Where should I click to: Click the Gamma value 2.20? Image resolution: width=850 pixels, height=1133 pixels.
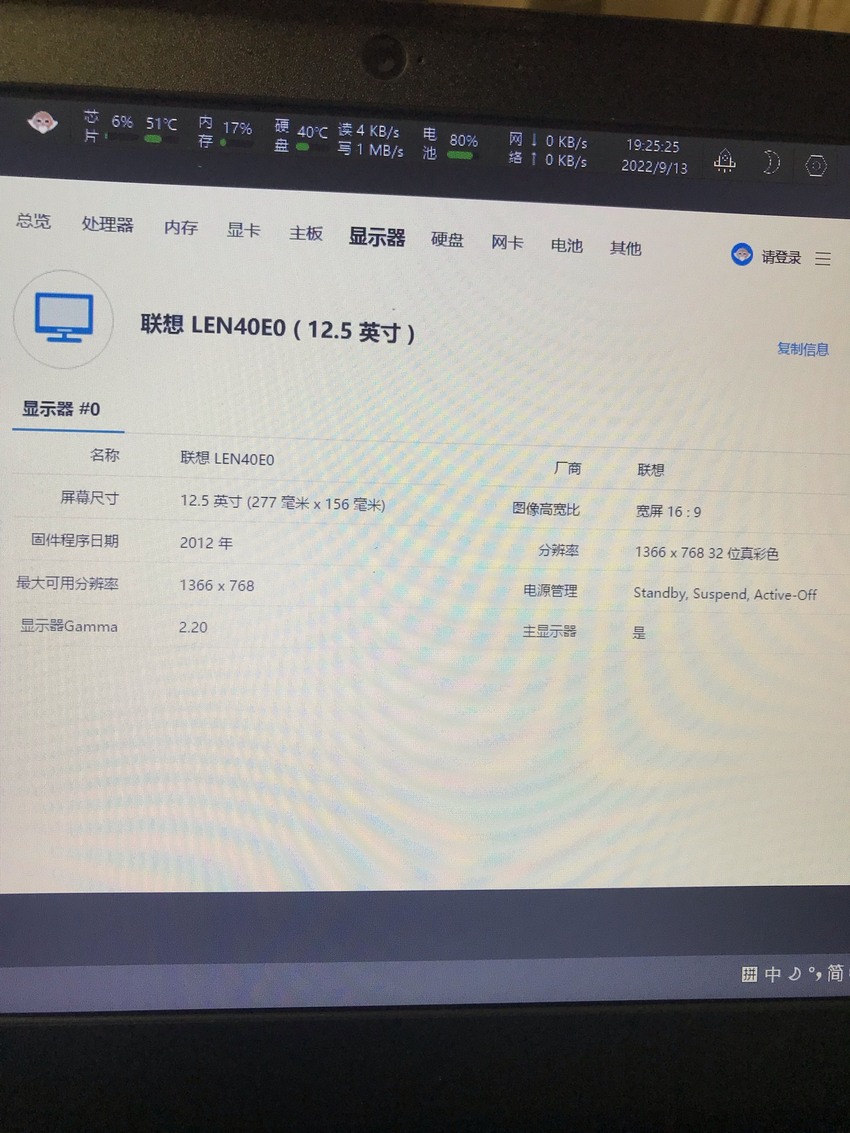(193, 627)
